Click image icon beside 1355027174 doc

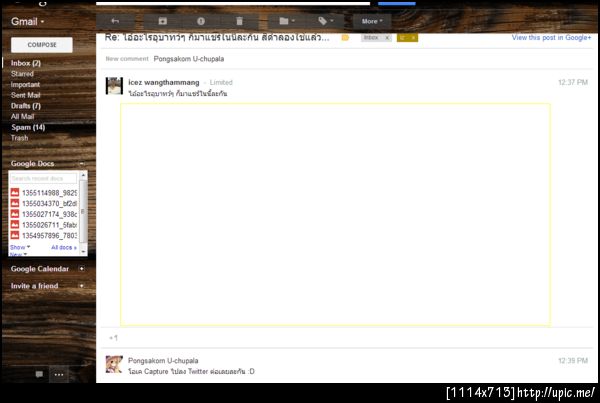[15, 214]
